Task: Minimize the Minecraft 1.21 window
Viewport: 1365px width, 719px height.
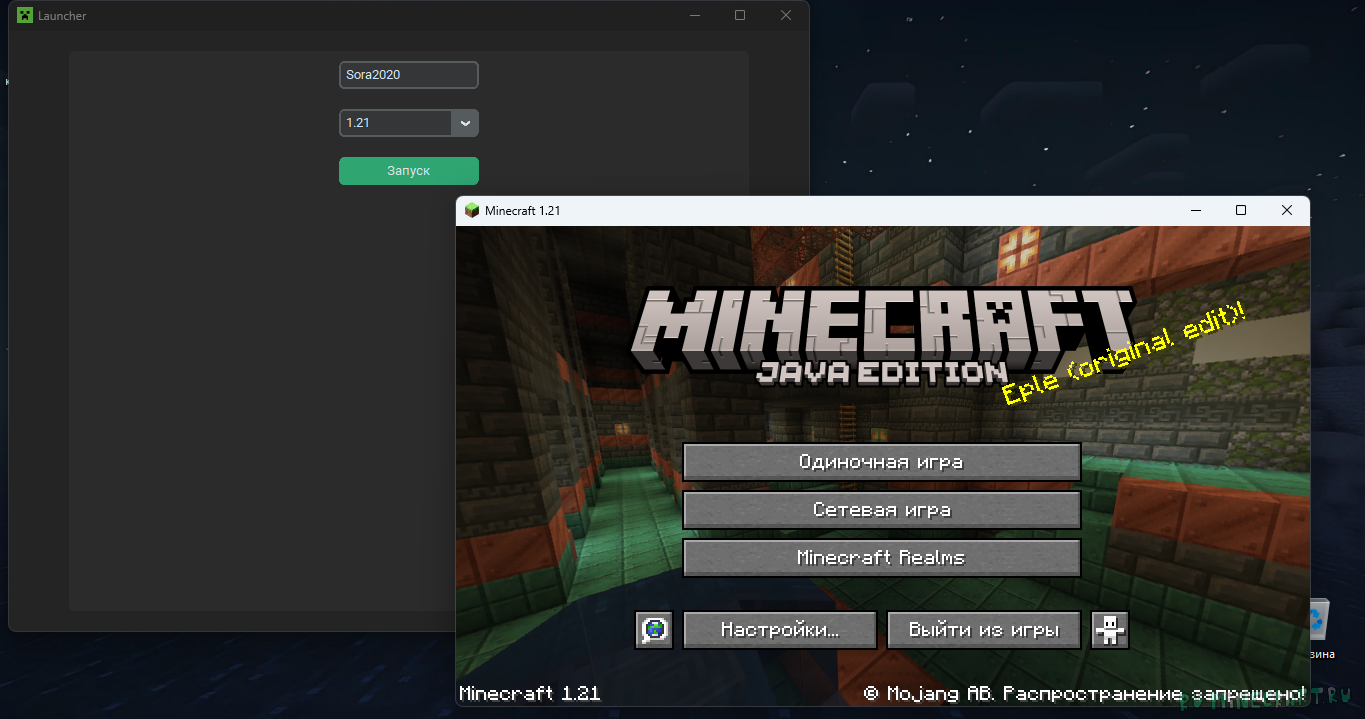Action: click(1195, 210)
